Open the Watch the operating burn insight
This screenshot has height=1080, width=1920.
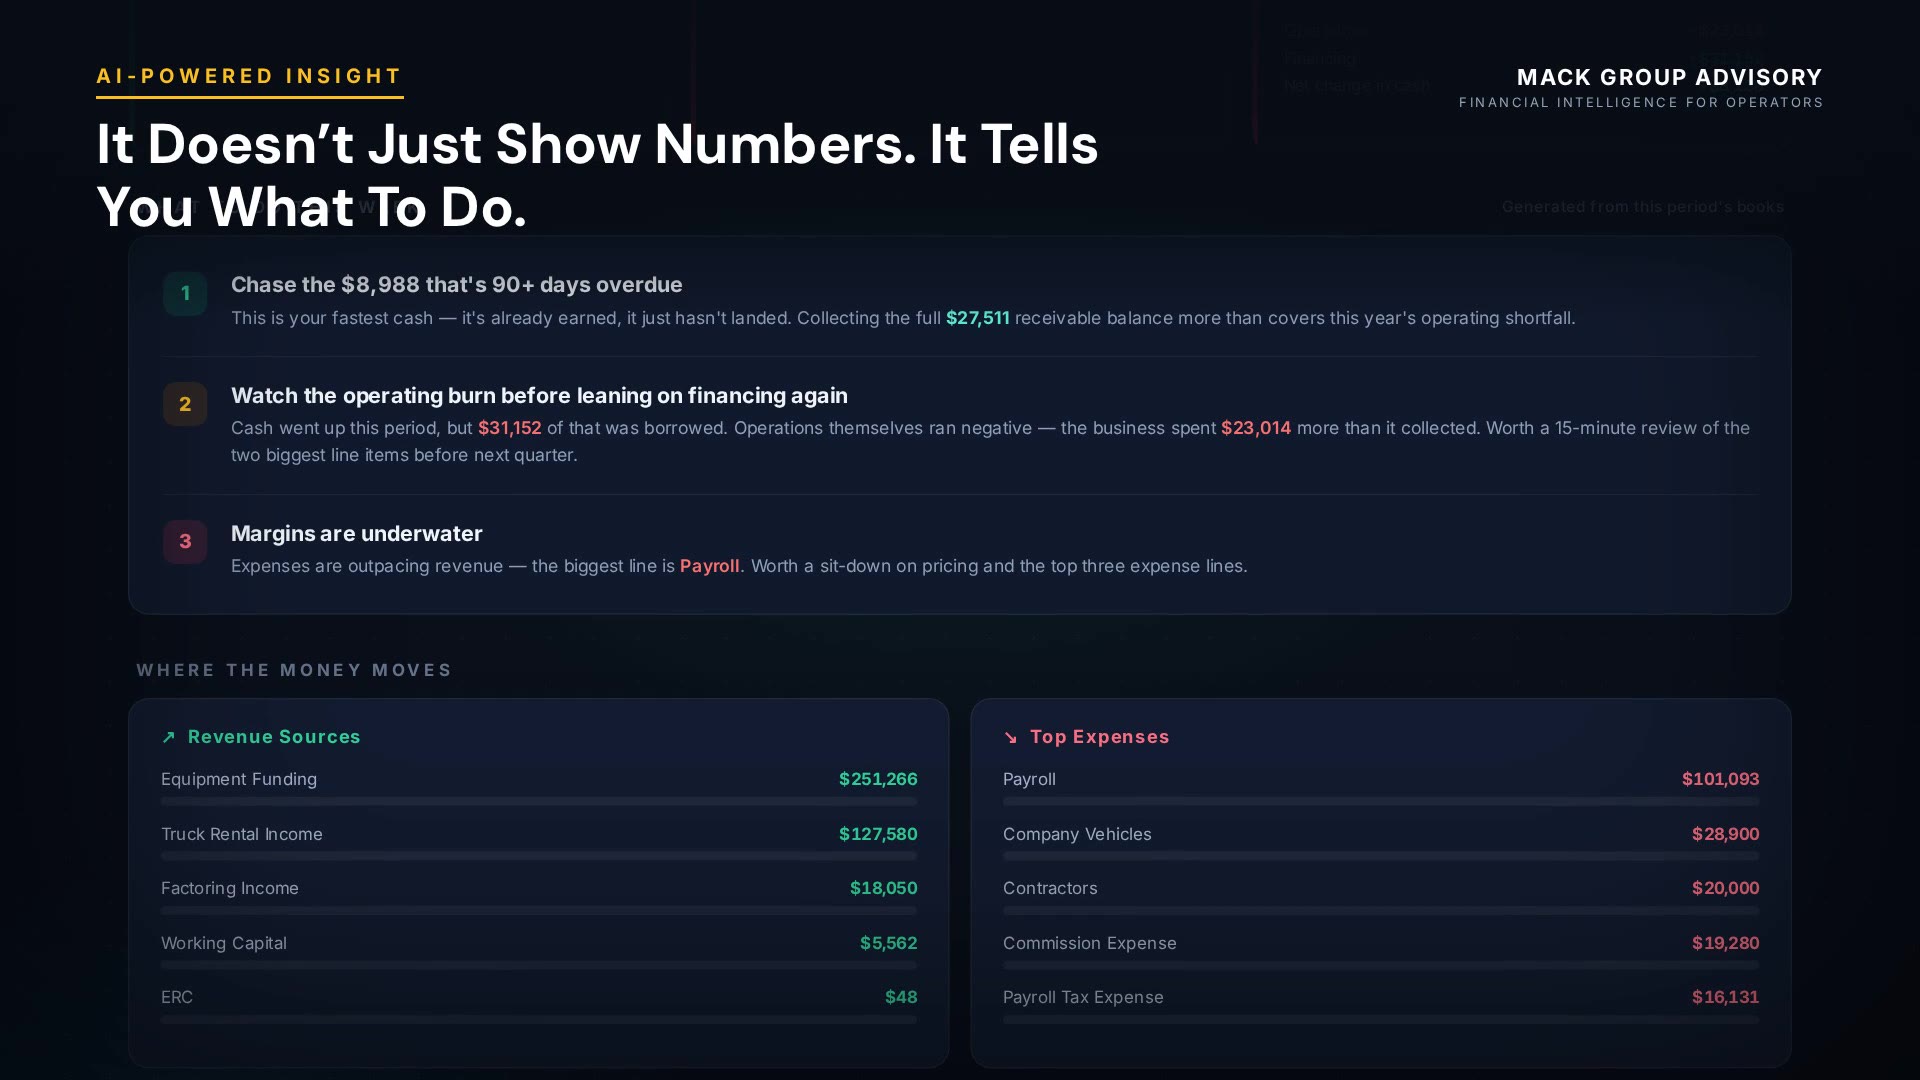pos(960,425)
